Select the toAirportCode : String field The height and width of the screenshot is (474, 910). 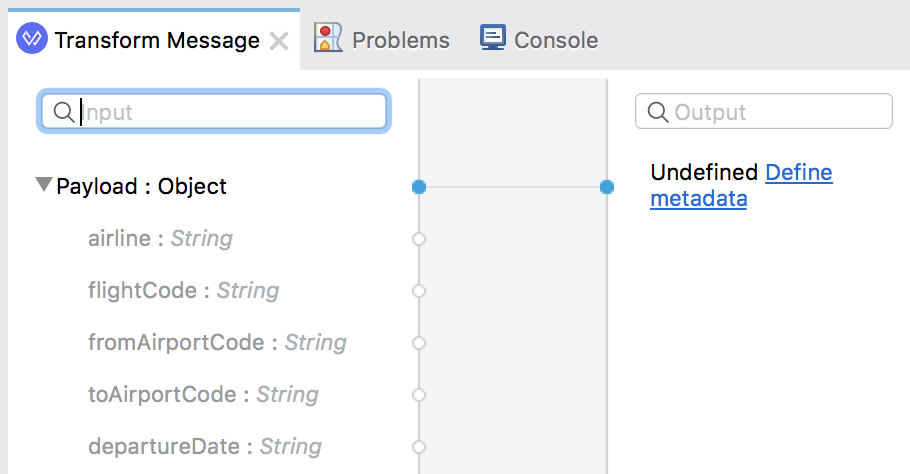pyautogui.click(x=204, y=395)
